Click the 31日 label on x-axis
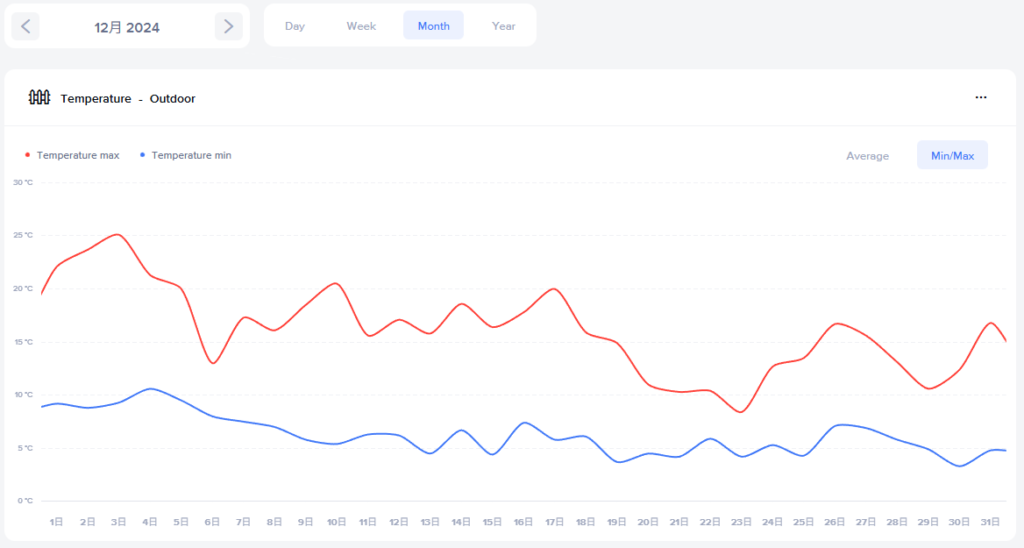 991,522
